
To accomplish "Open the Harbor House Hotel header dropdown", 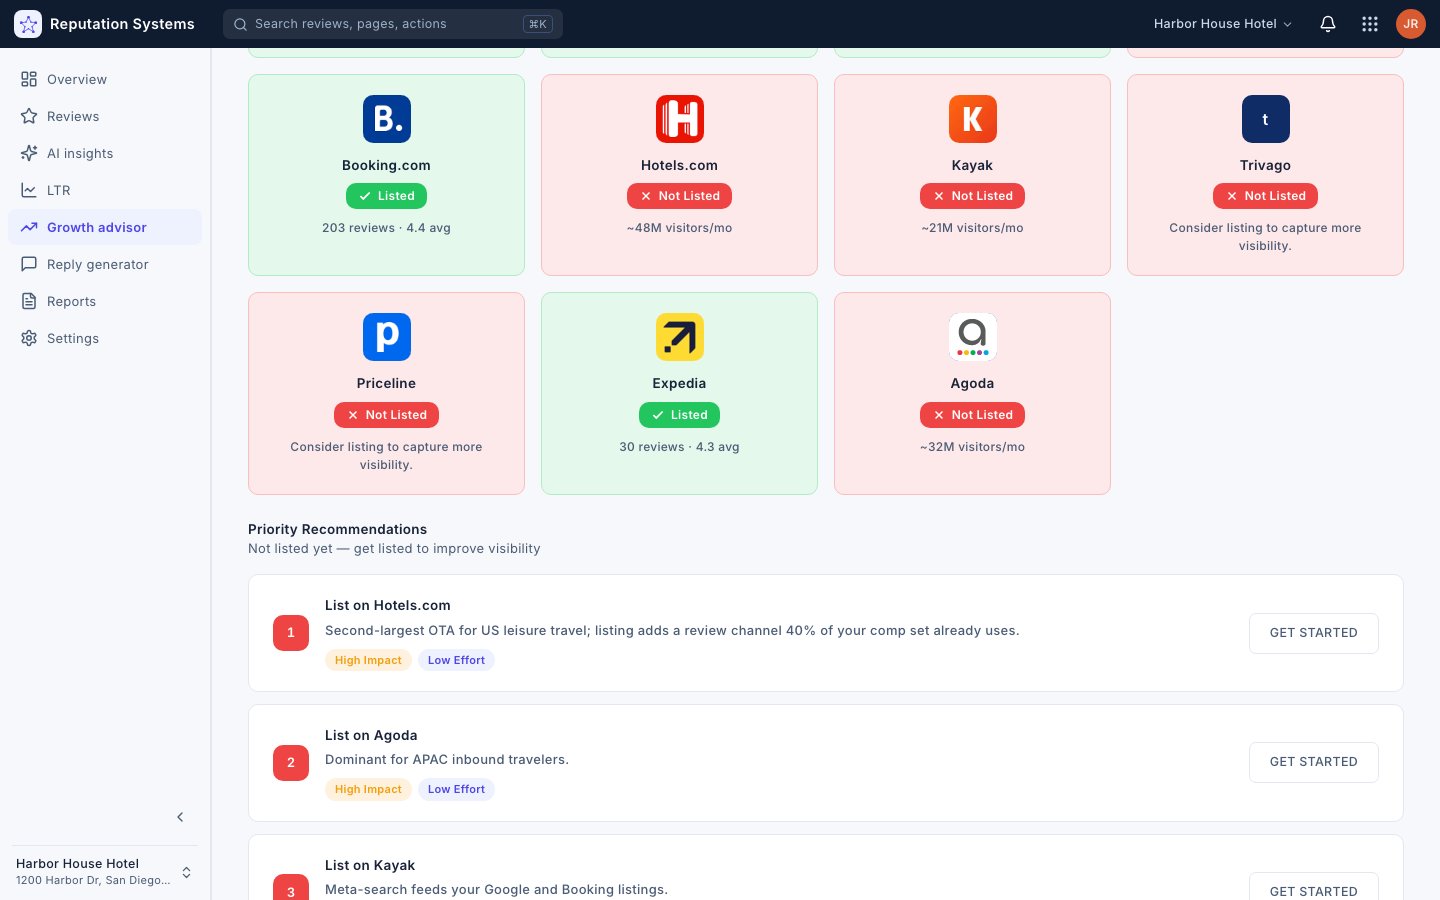I will click(1222, 24).
